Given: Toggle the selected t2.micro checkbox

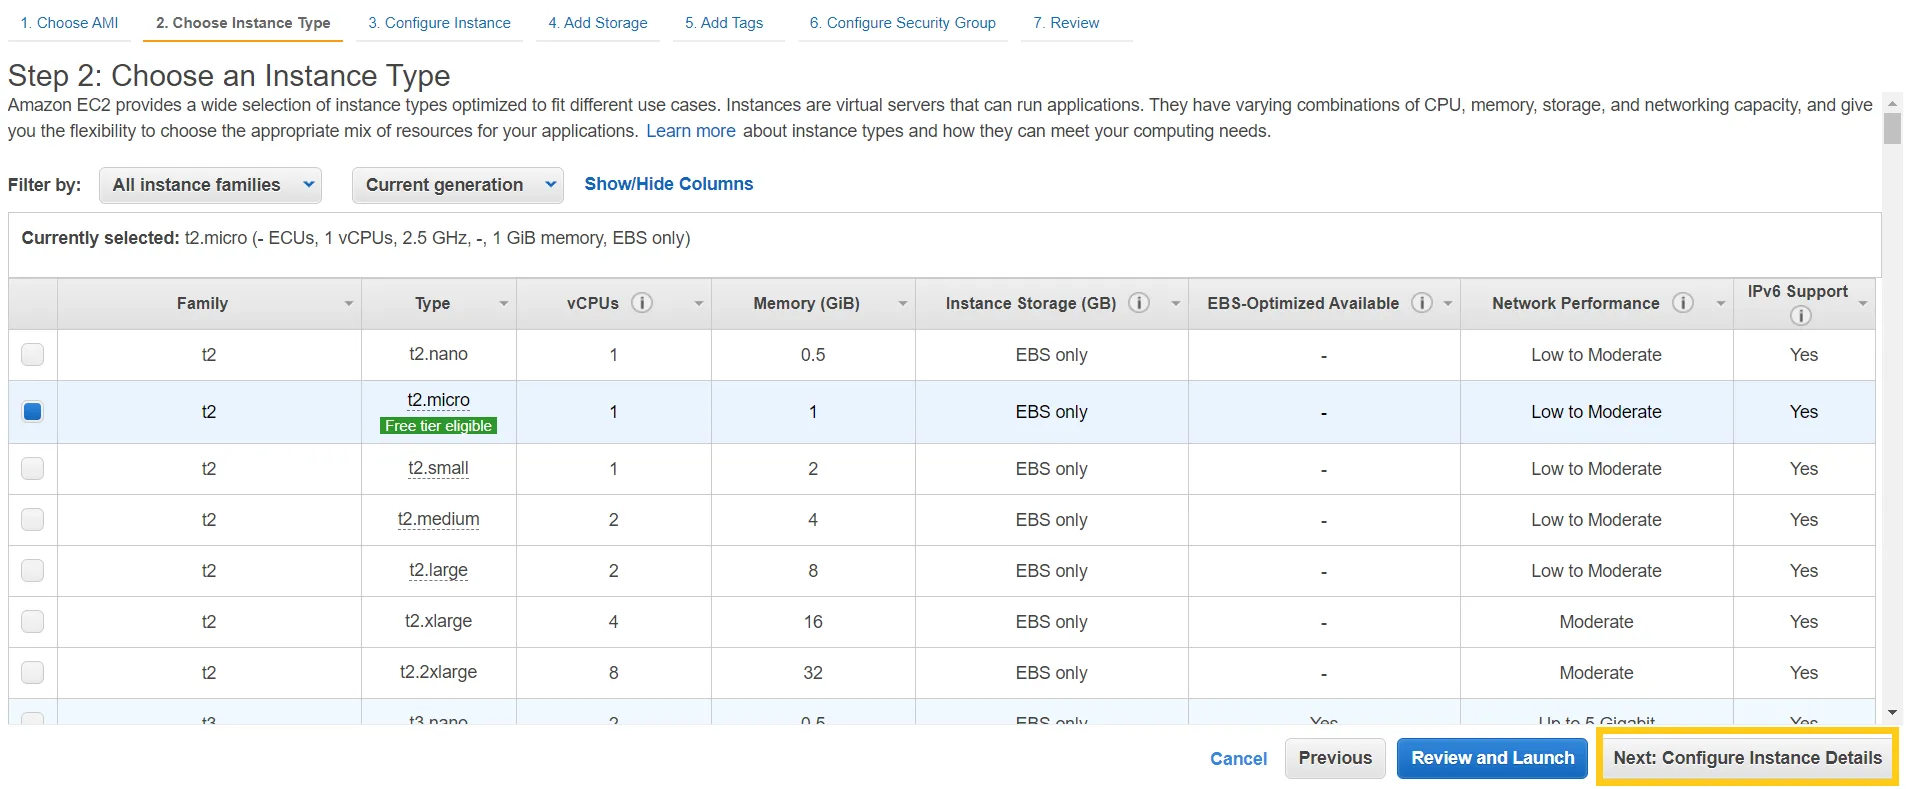Looking at the screenshot, I should (x=33, y=411).
